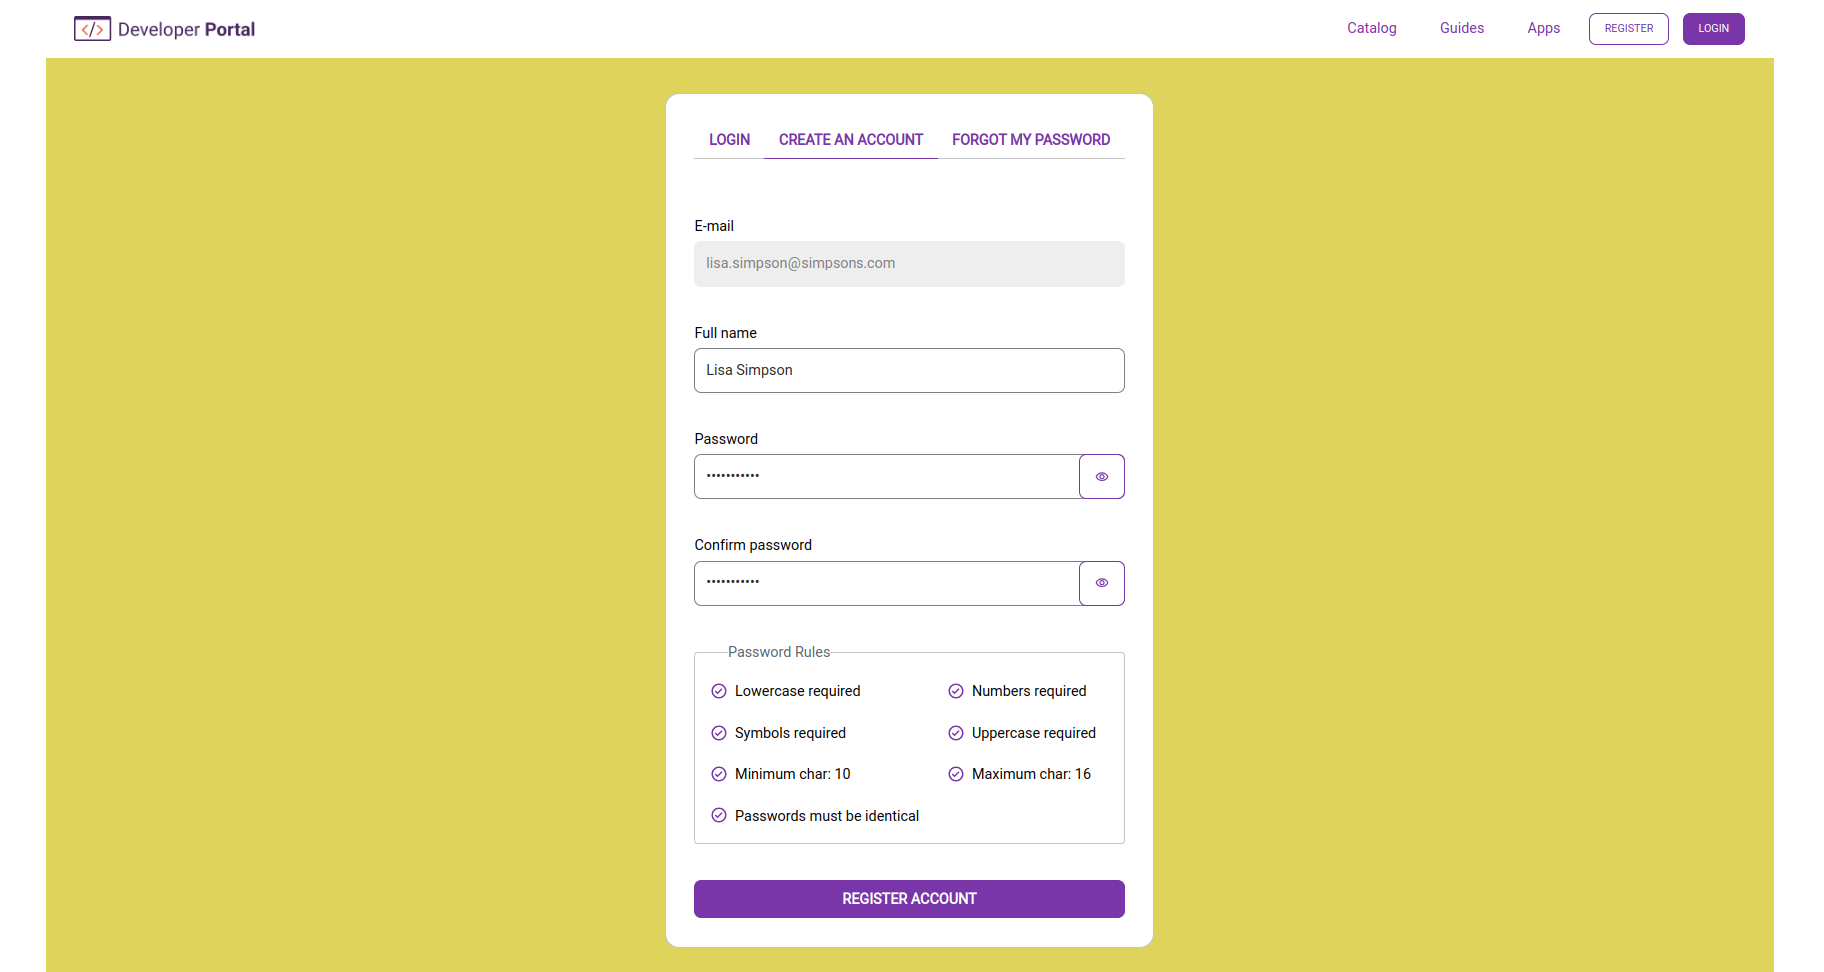Reveal the Confirm password field contents
Image resolution: width=1824 pixels, height=972 pixels.
(1101, 582)
